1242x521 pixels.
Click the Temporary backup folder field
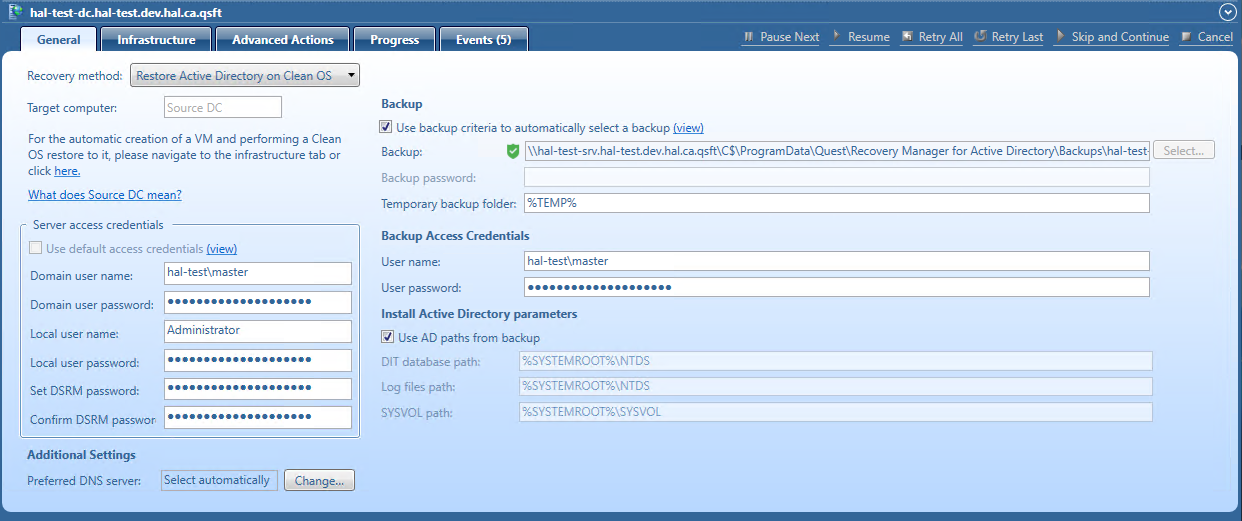coord(836,203)
